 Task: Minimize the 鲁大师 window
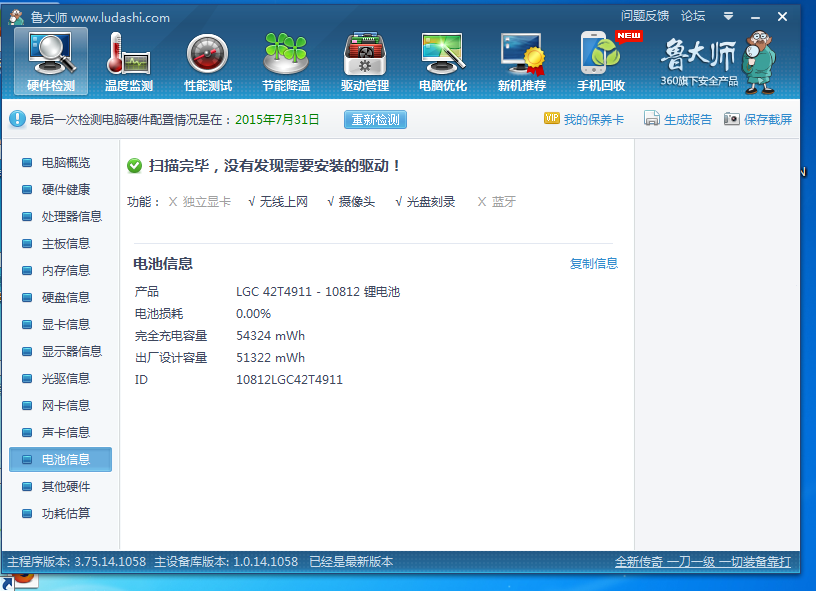[755, 17]
